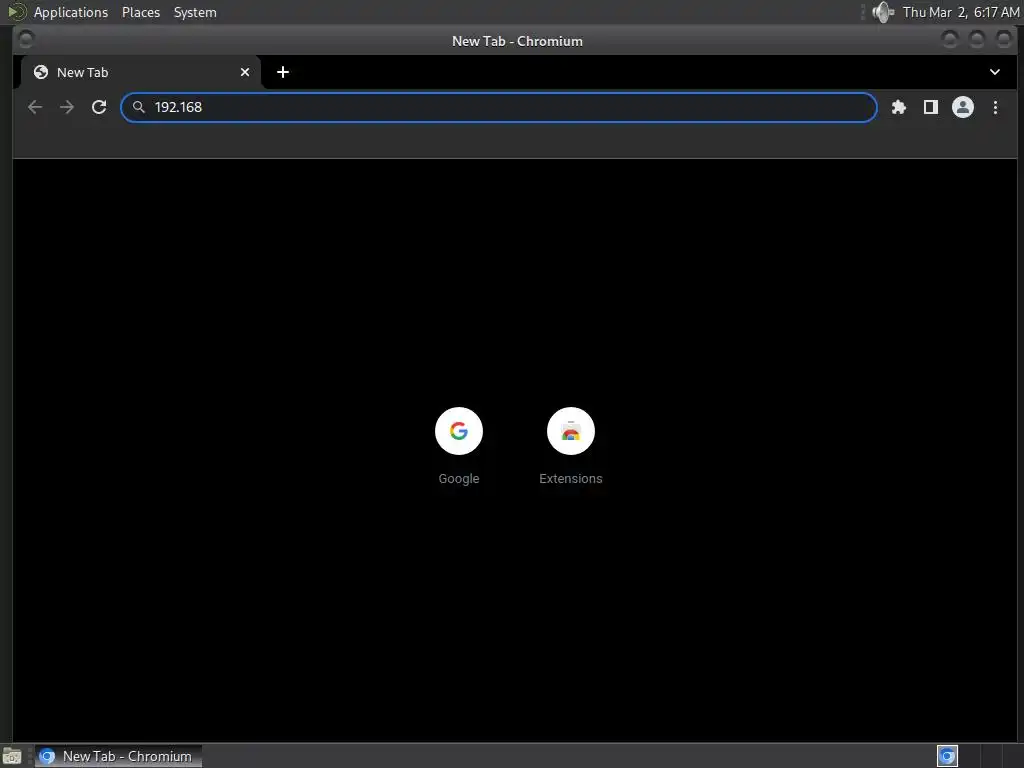This screenshot has height=768, width=1024.
Task: Click the Google shortcut label
Action: (x=458, y=479)
